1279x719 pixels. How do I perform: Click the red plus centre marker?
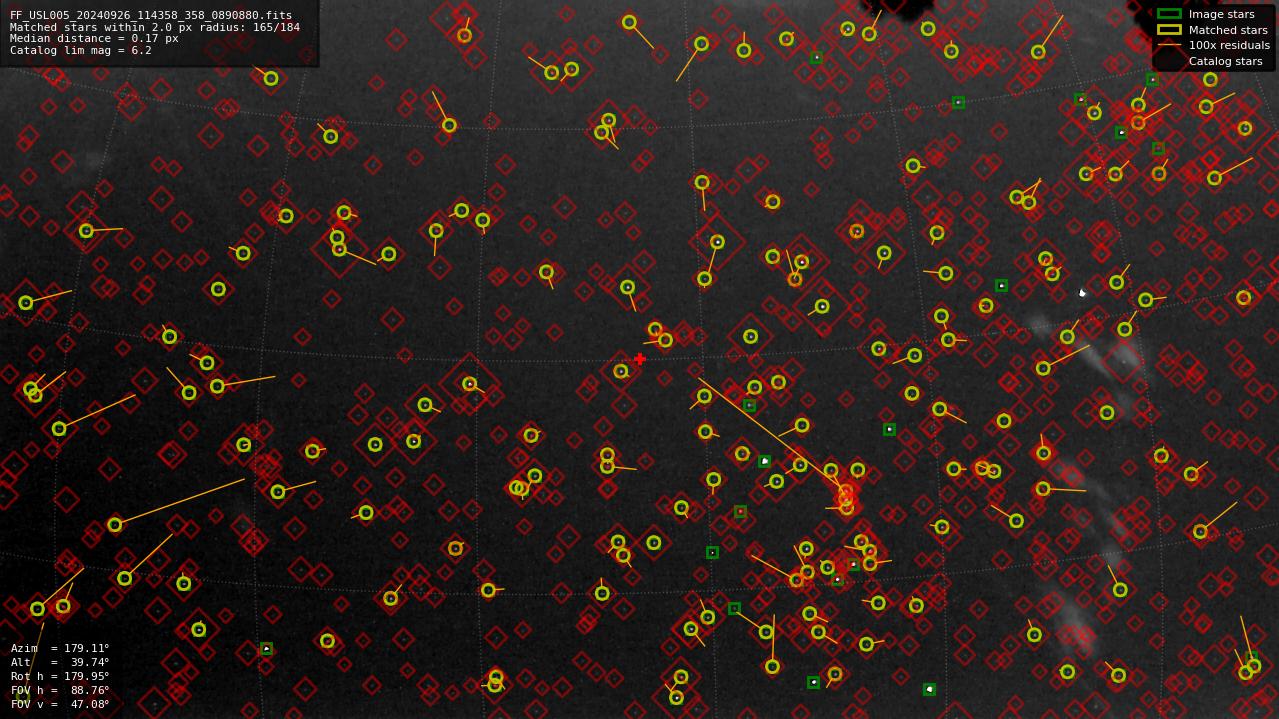pyautogui.click(x=640, y=359)
